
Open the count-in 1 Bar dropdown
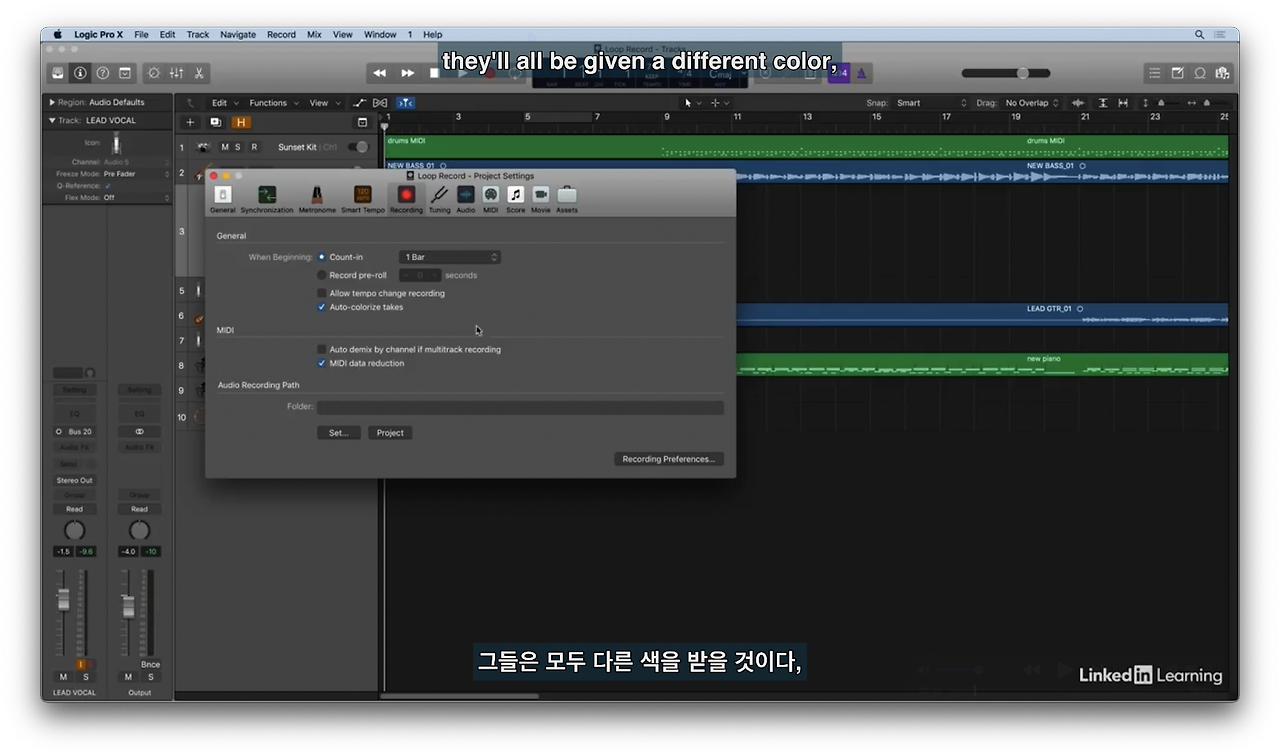[450, 257]
